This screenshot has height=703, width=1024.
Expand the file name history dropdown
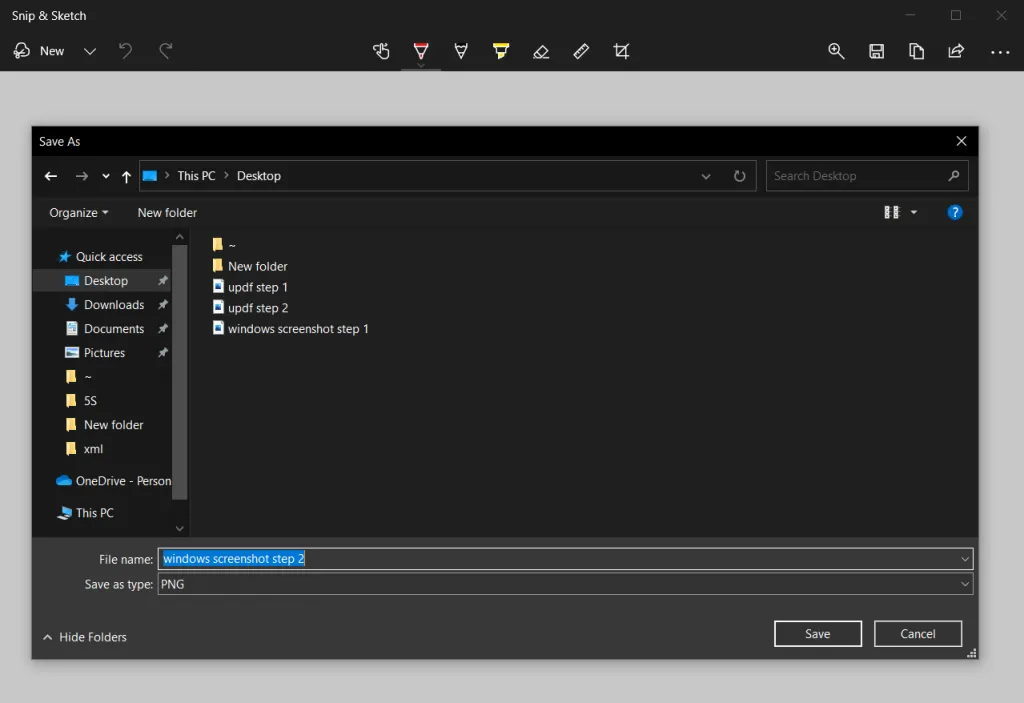tap(964, 559)
